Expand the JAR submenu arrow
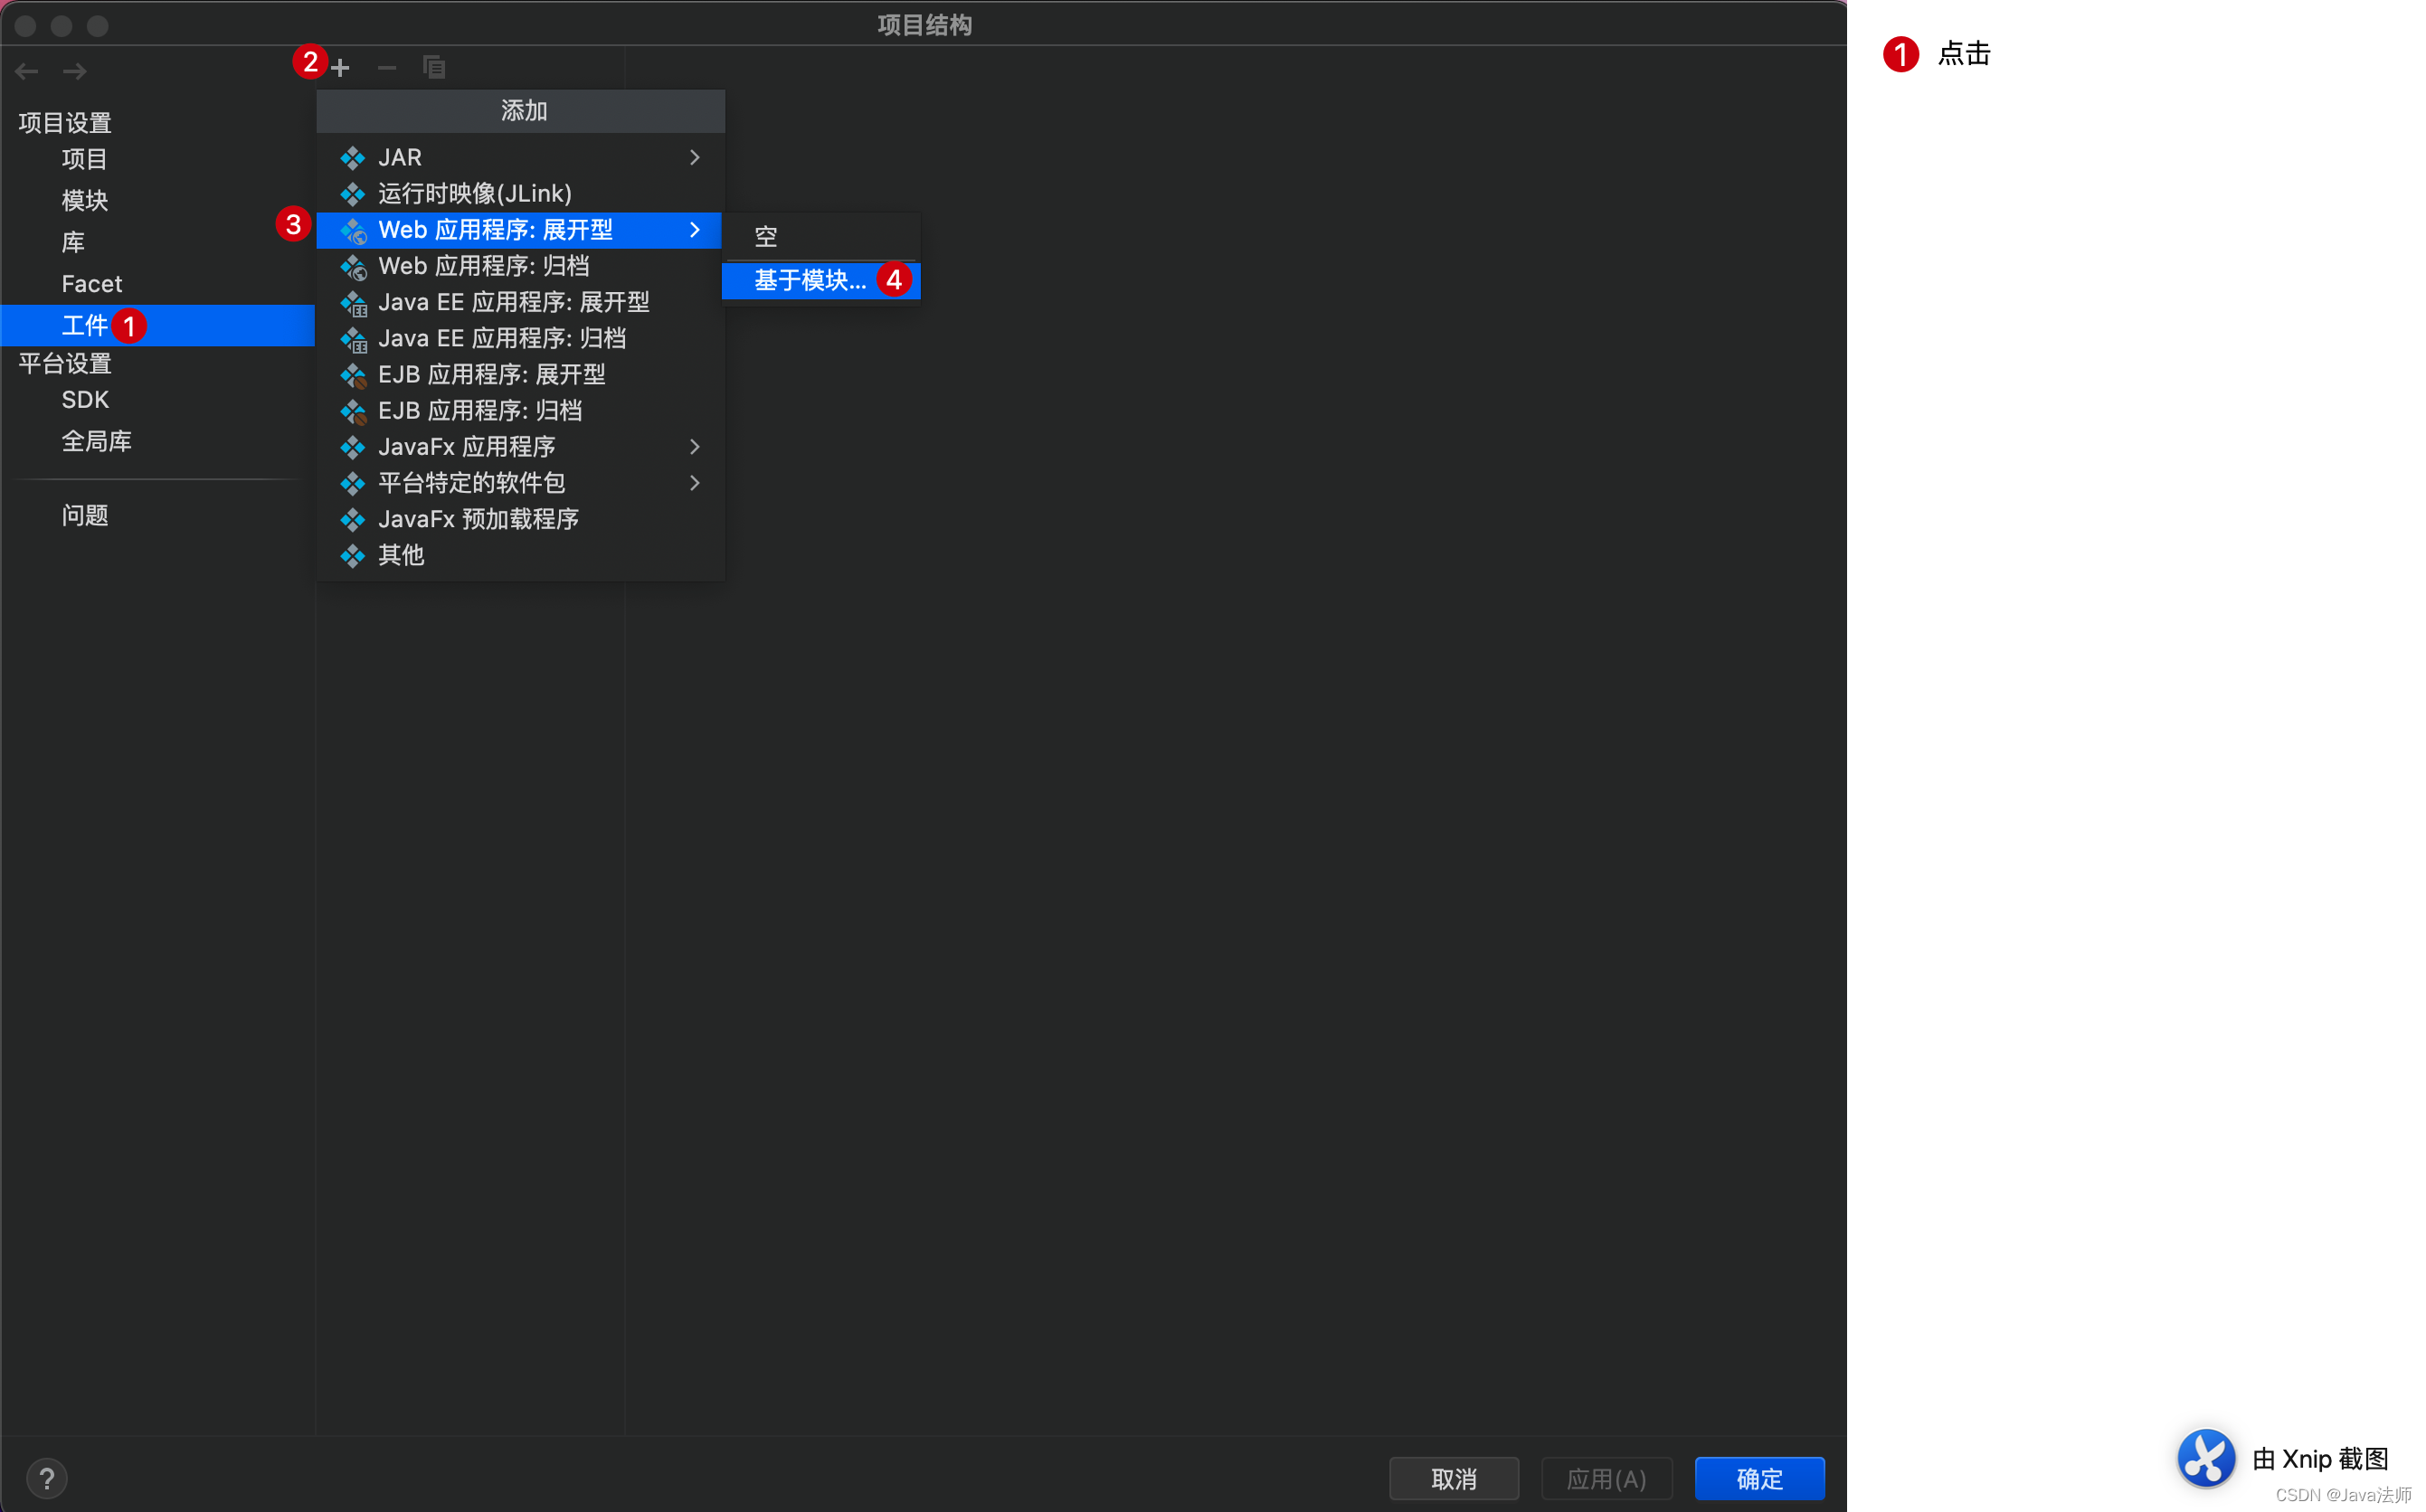Screen dimensions: 2426x1512 [x=695, y=158]
